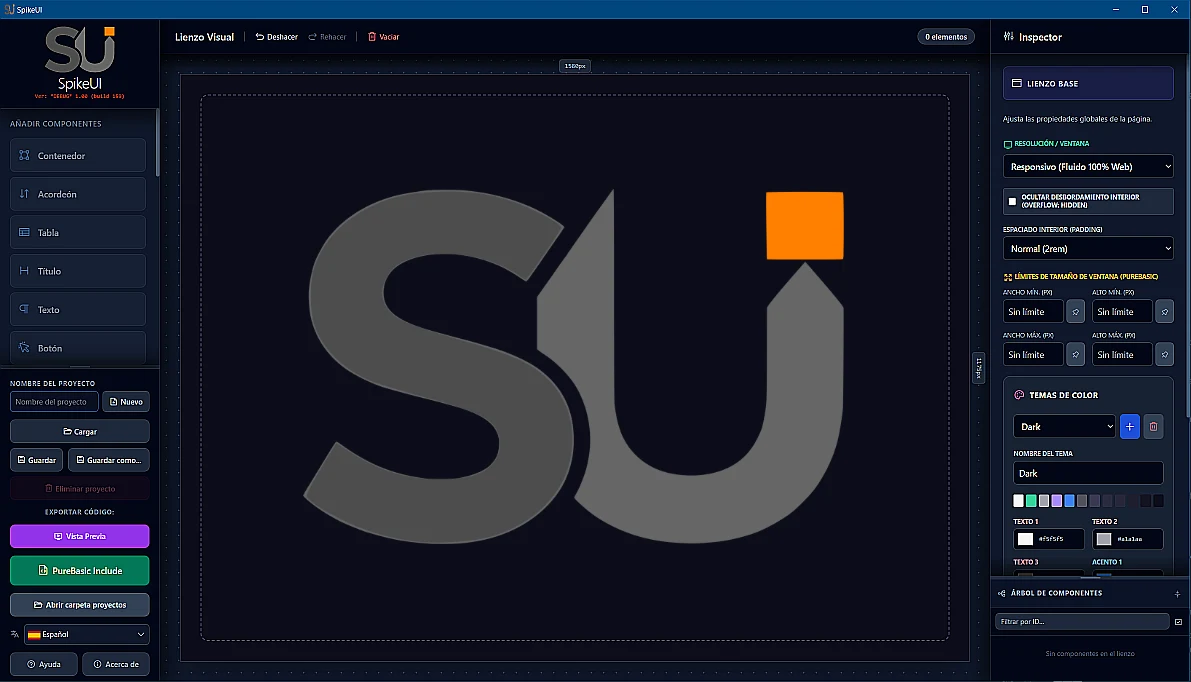The width and height of the screenshot is (1191, 682).
Task: Open the Espaciado interior padding dropdown
Action: (1088, 248)
